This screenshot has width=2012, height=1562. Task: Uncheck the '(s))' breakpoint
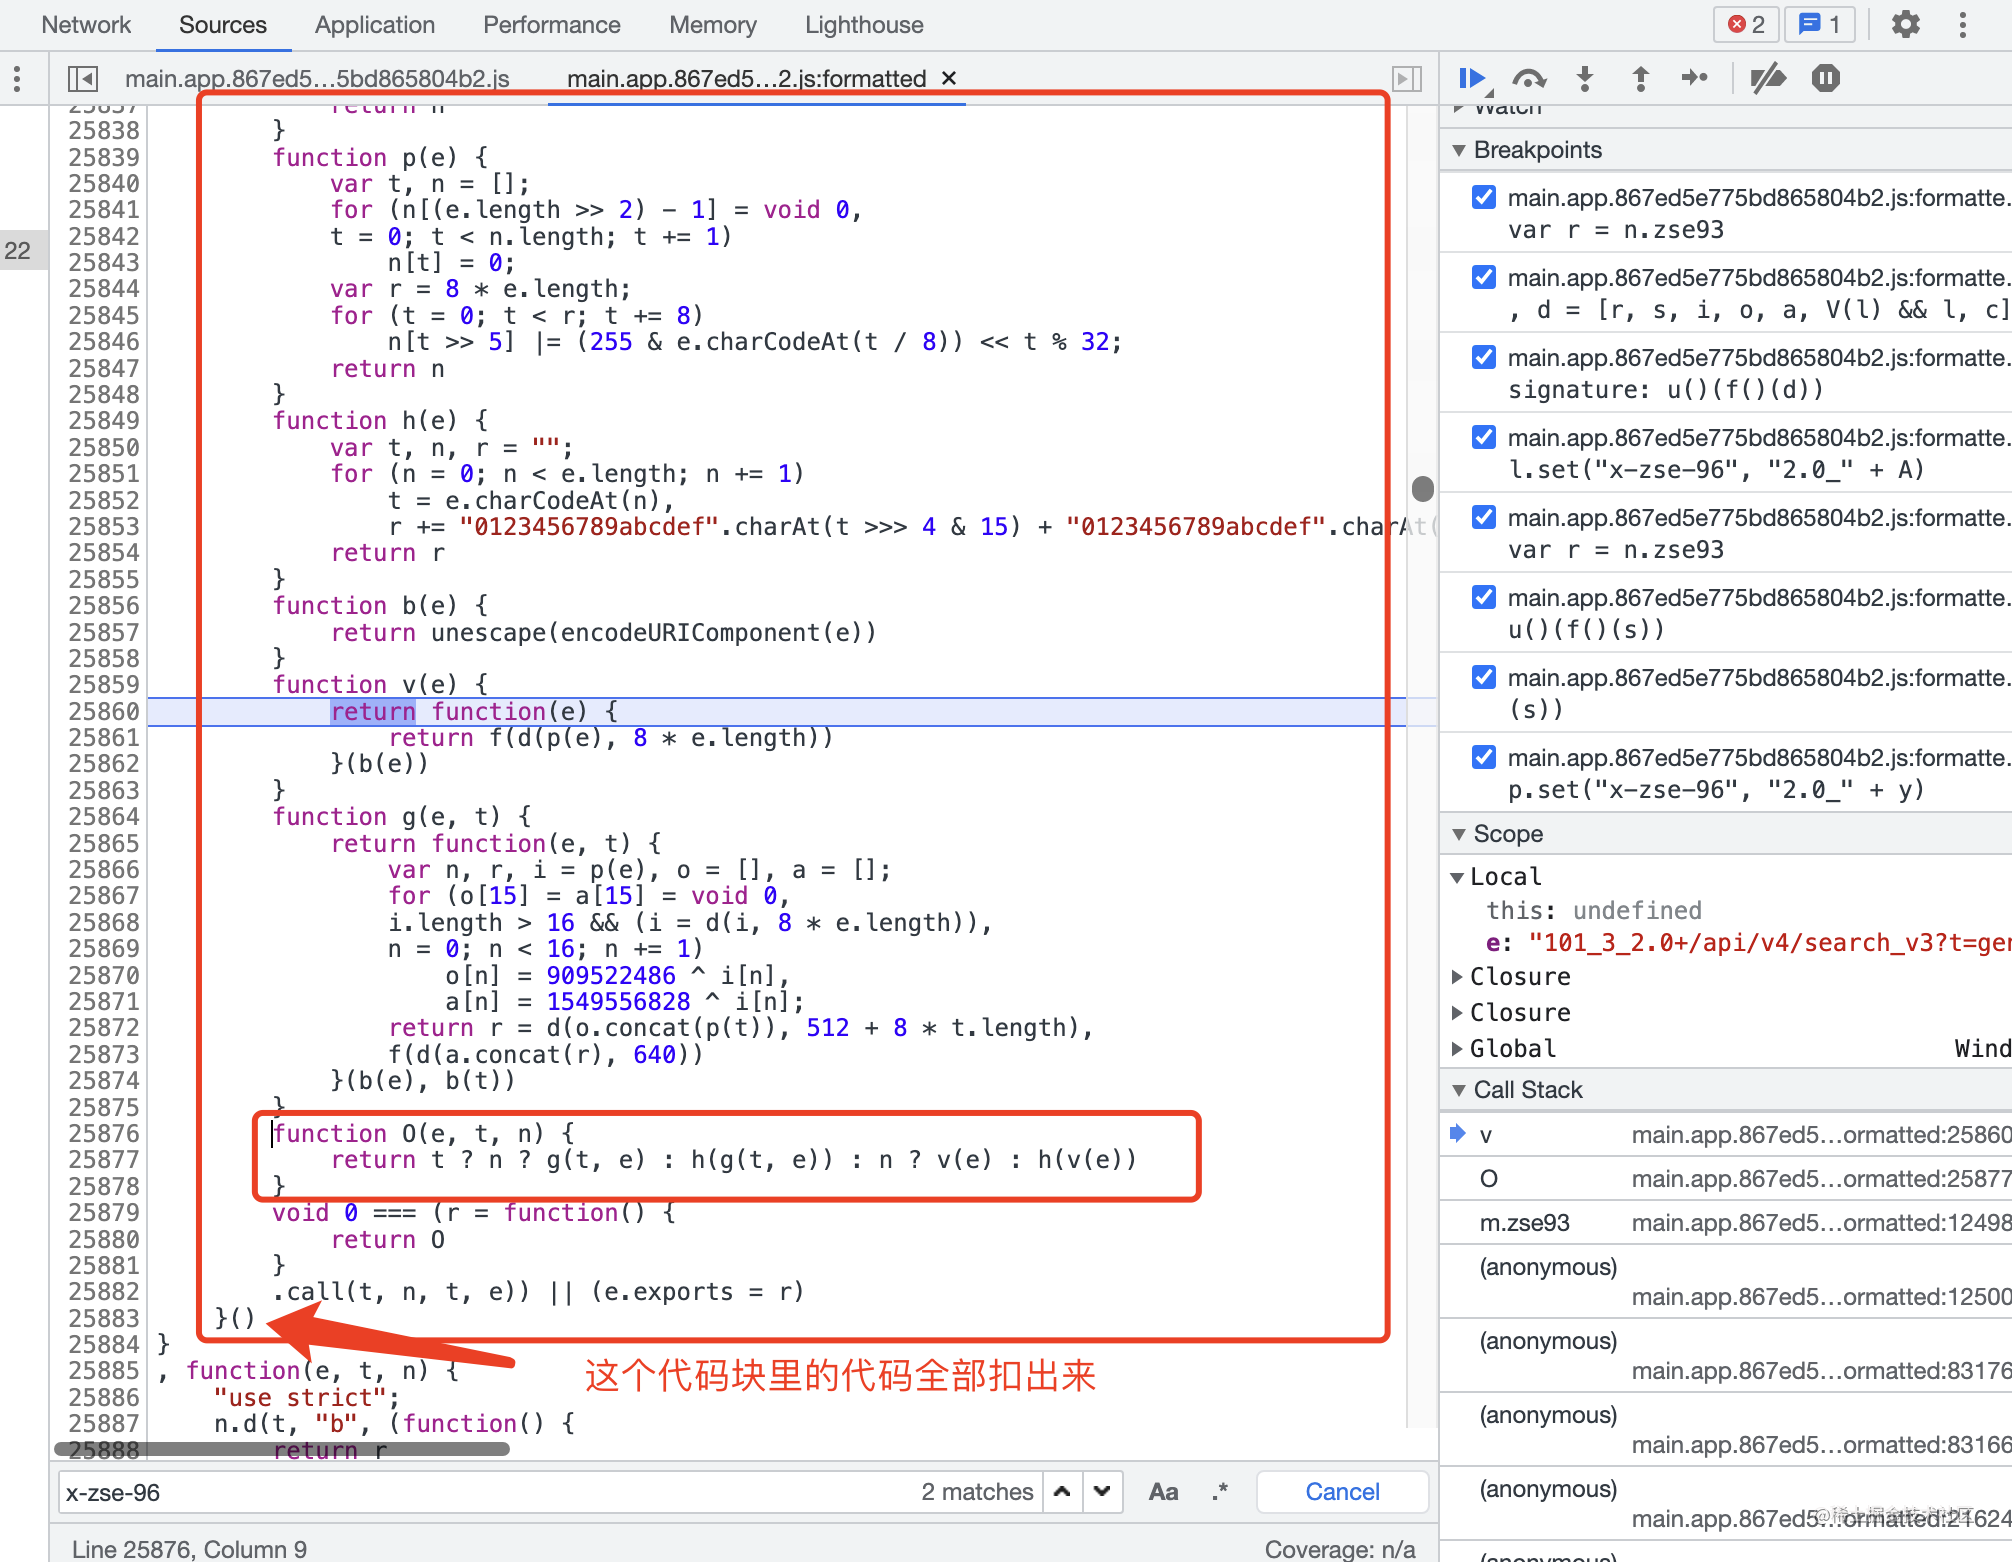(x=1484, y=677)
